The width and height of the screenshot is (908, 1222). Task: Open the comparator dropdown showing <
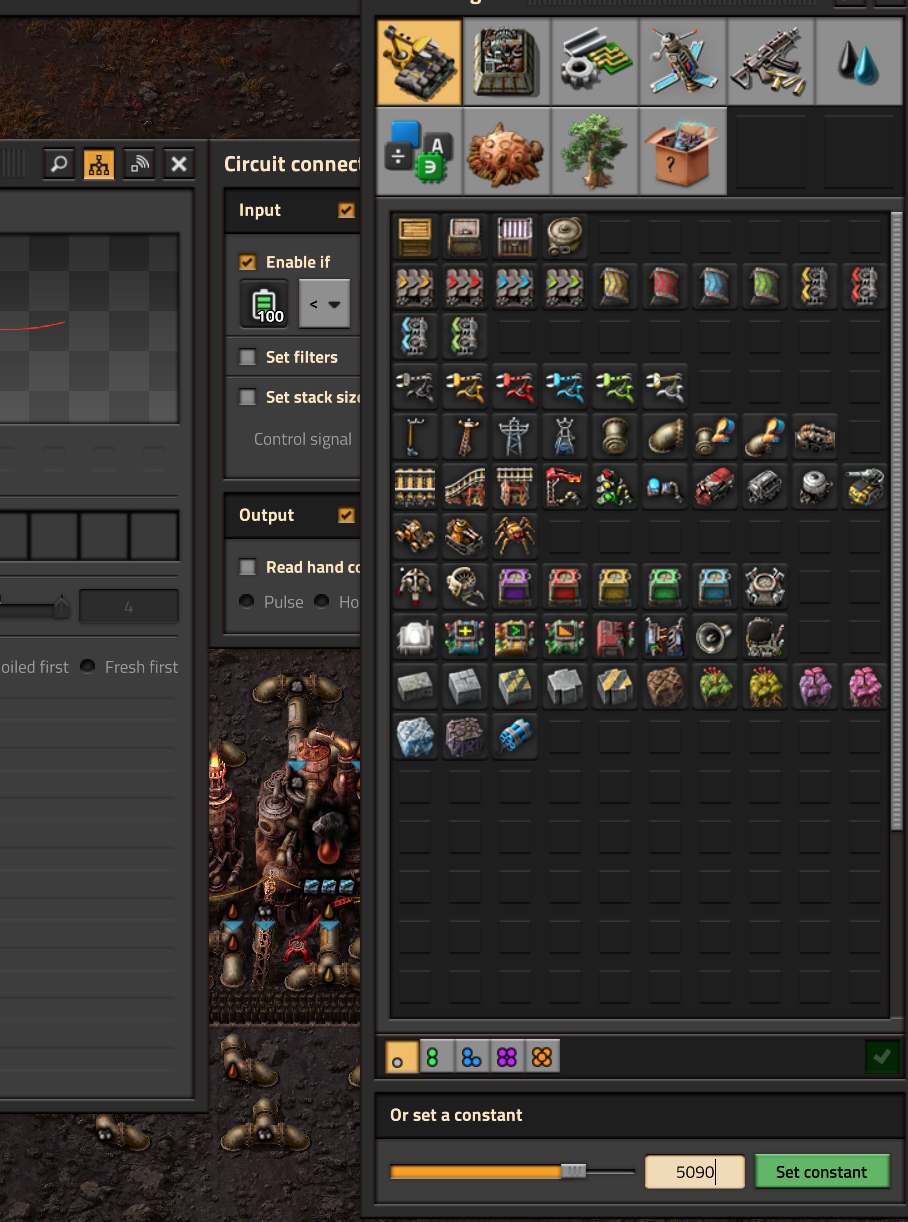pos(325,304)
